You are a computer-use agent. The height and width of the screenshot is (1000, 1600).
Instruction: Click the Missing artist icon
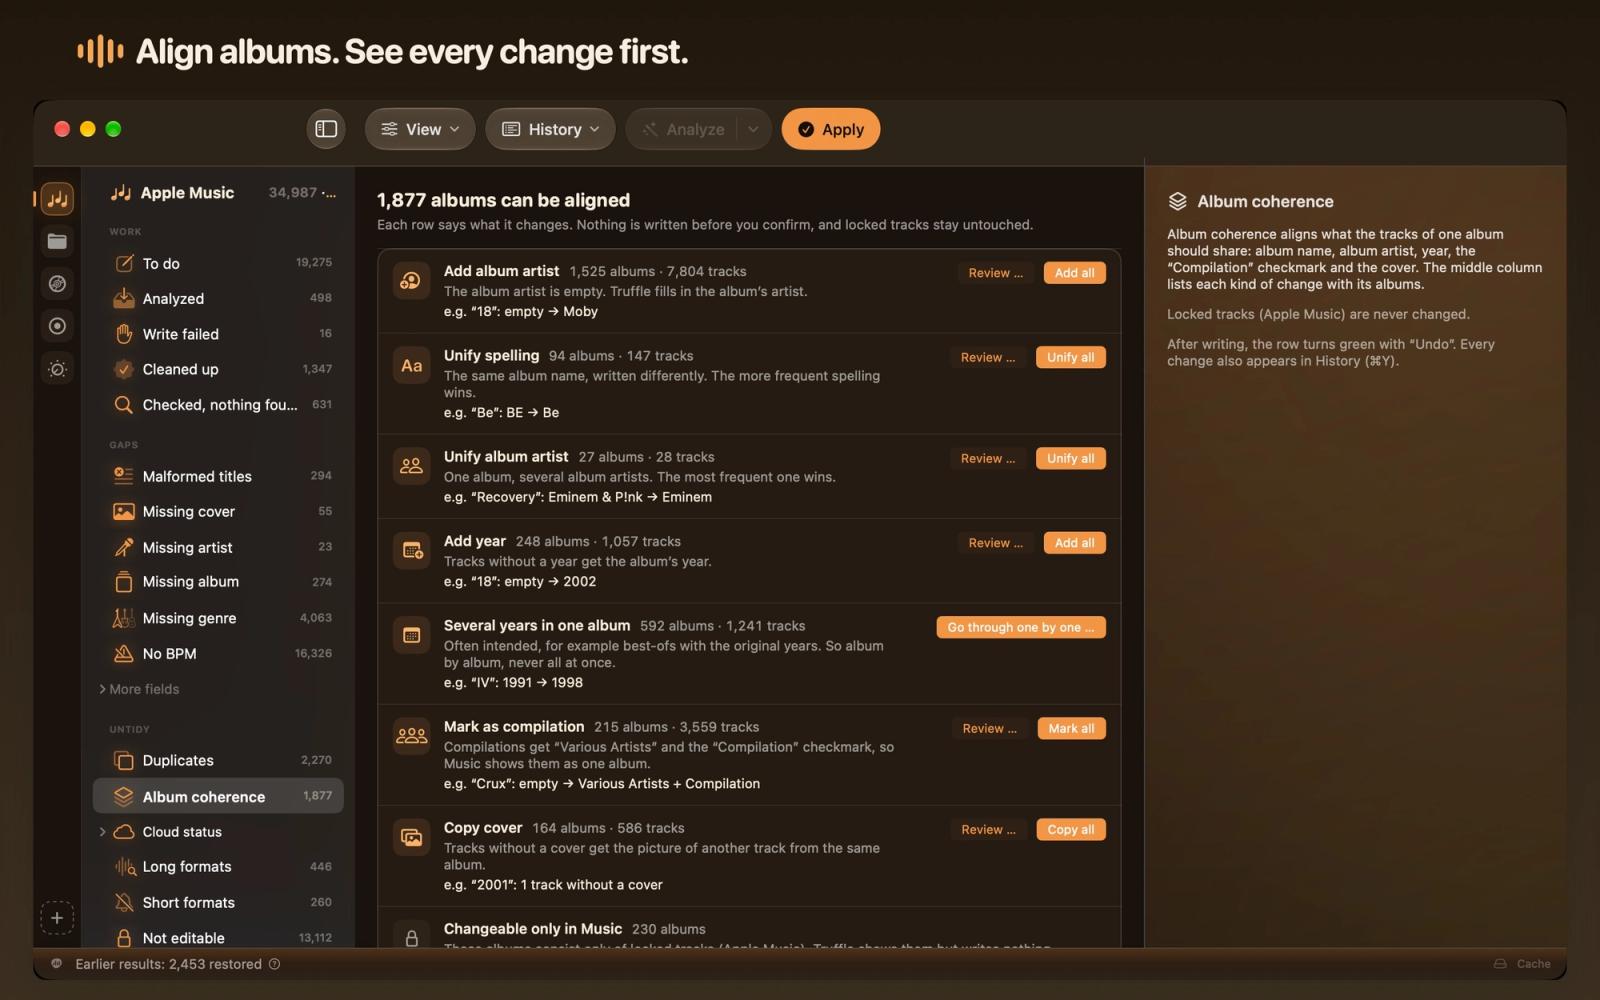click(123, 547)
